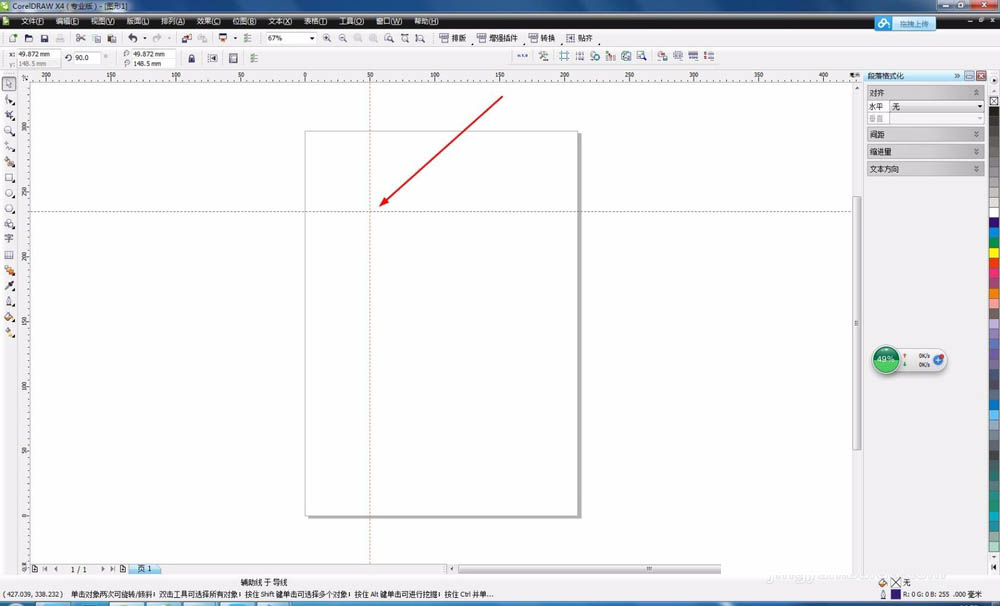Click the no-color X swatch atop palette
1000x606 pixels.
point(994,101)
